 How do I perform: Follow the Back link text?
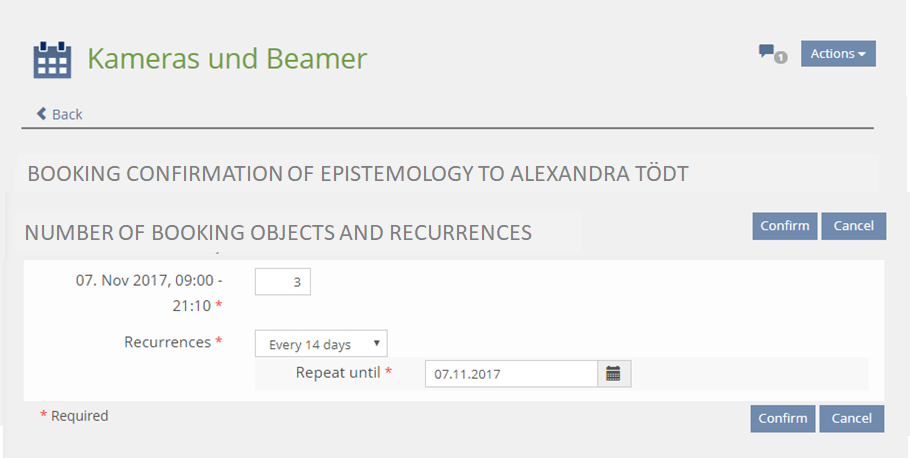click(x=67, y=114)
